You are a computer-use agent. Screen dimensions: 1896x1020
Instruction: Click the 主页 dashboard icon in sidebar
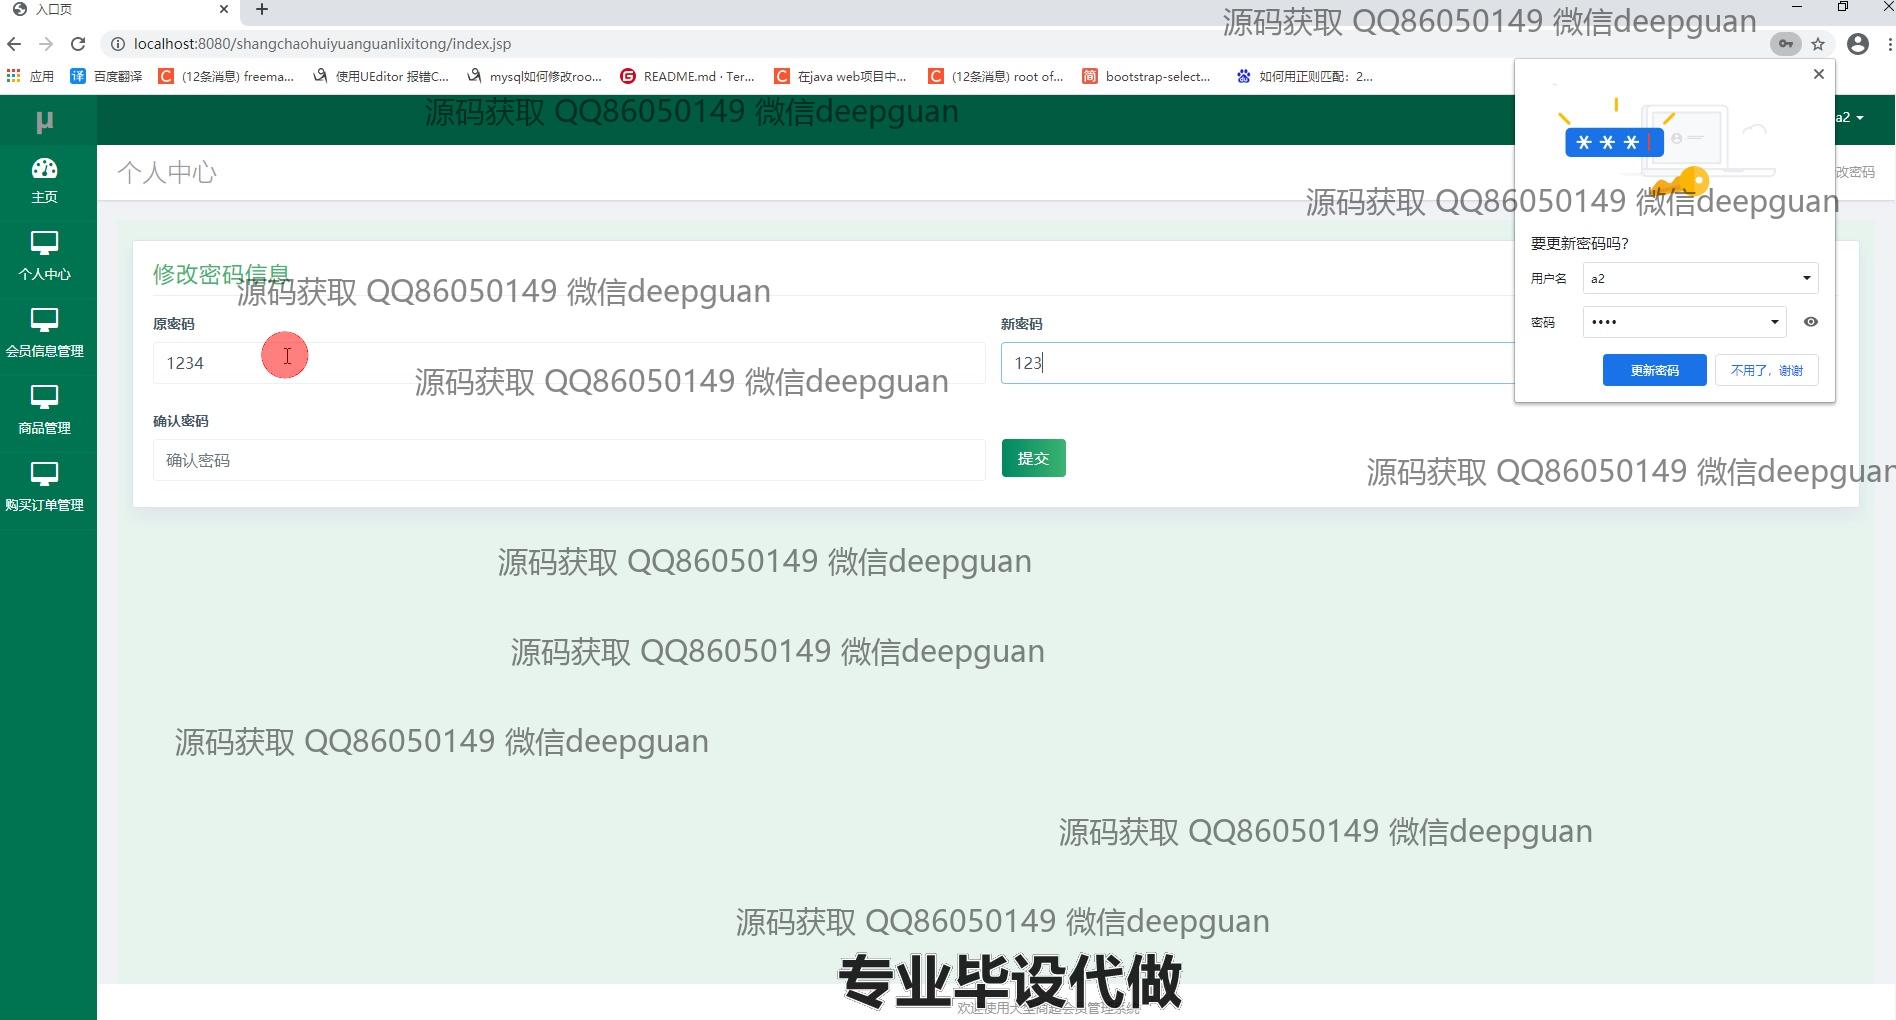44,169
